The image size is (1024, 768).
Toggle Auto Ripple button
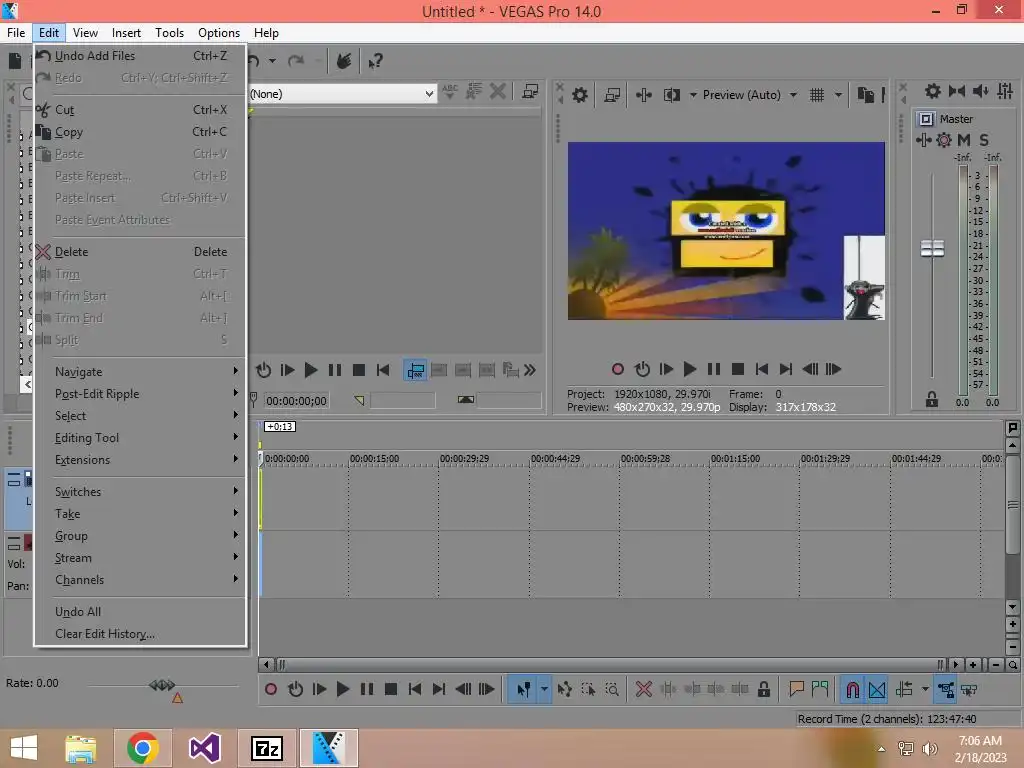tap(904, 689)
